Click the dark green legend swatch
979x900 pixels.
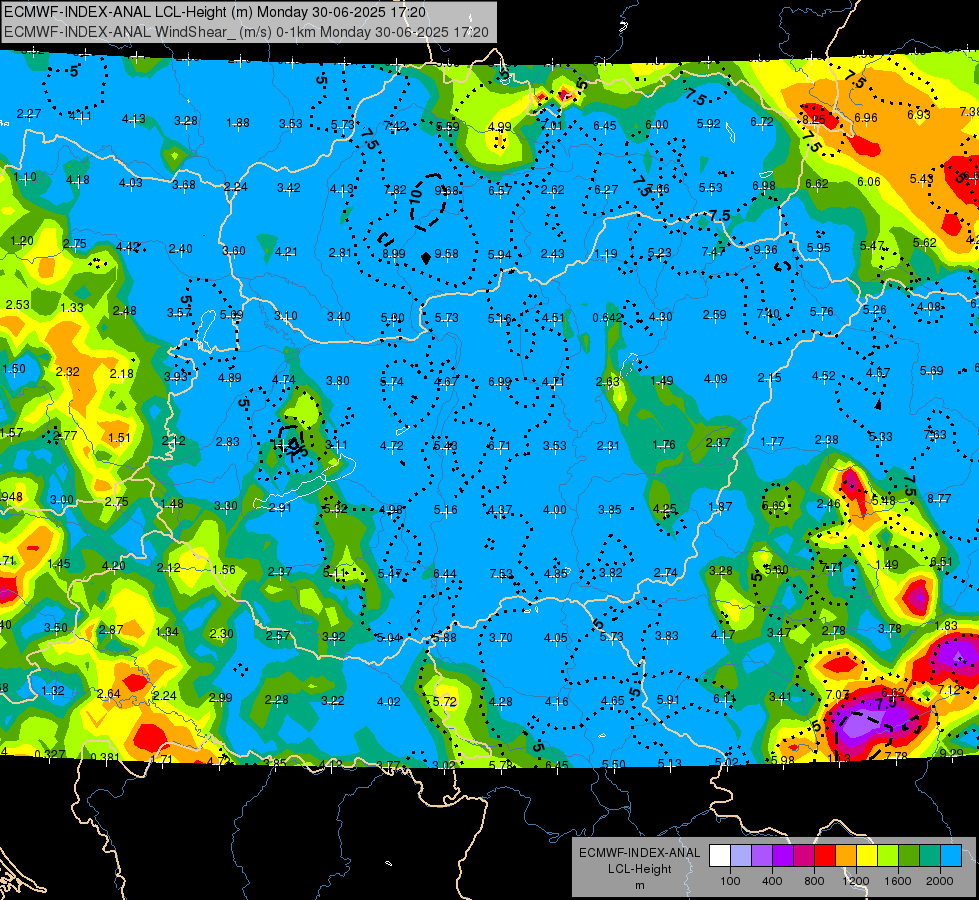[908, 856]
